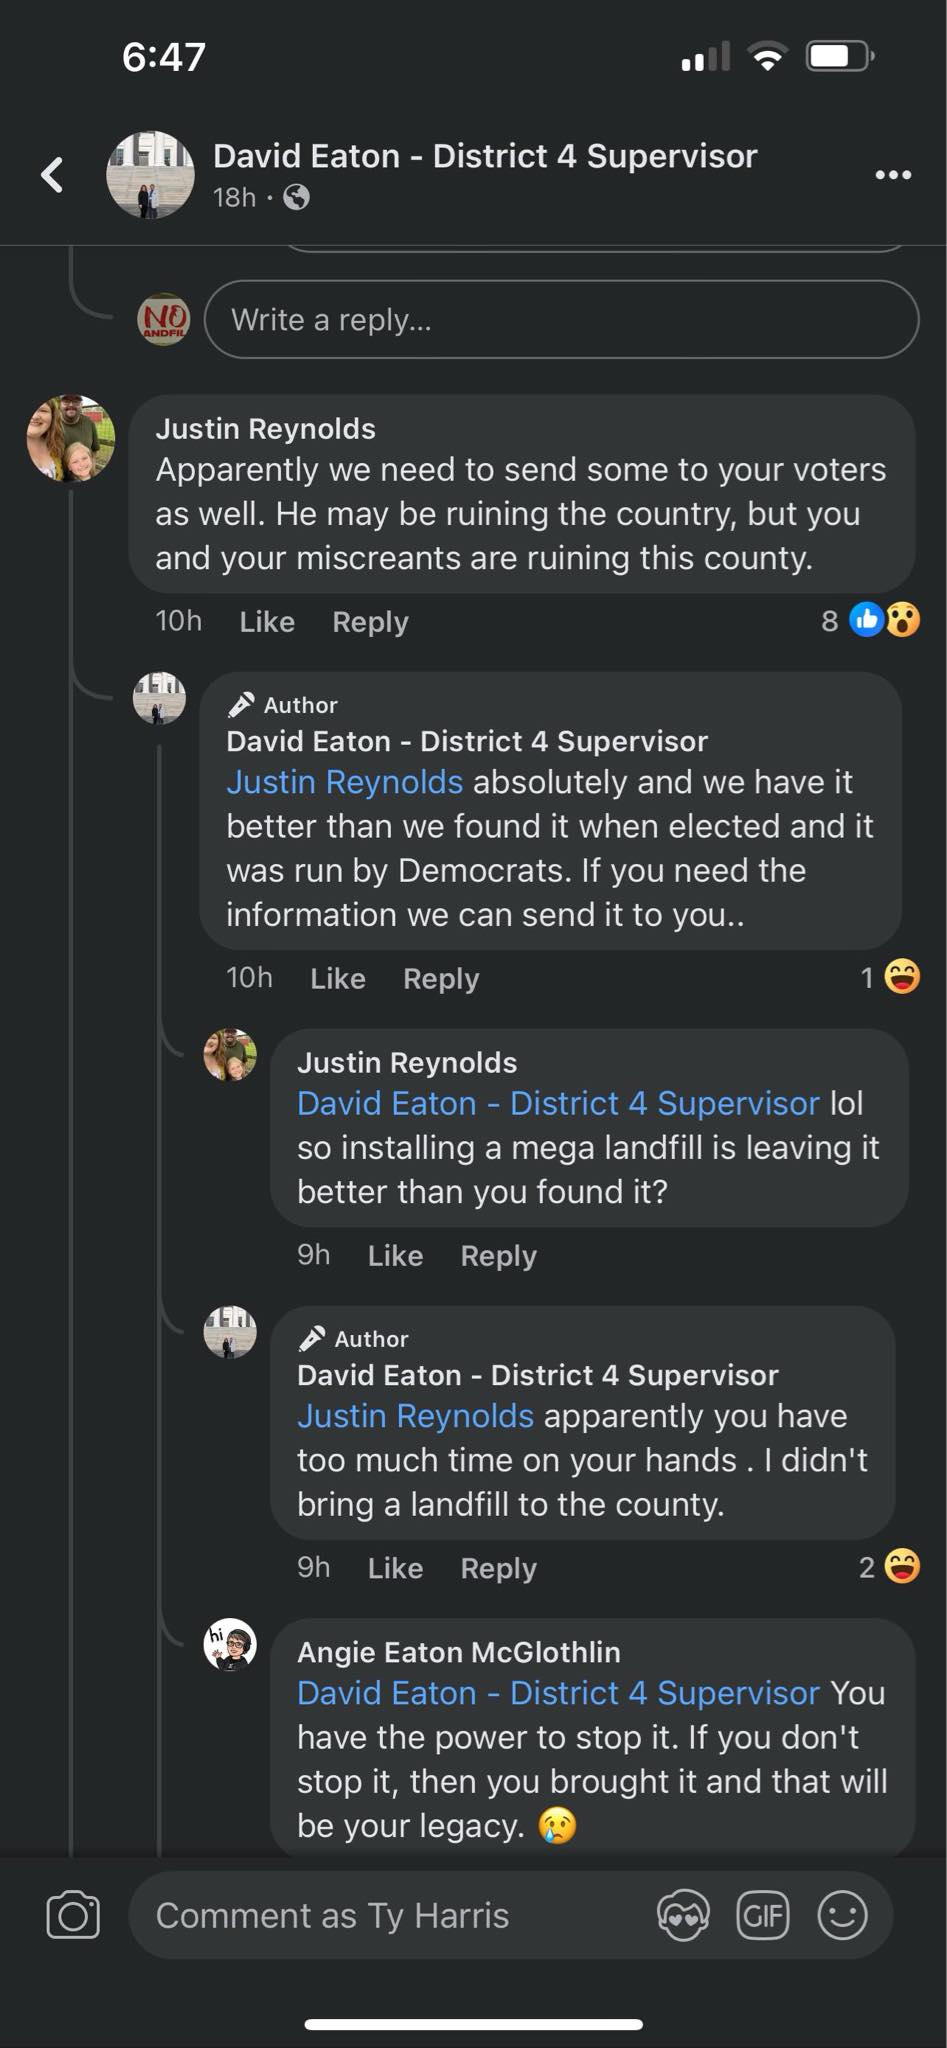Tap the camera icon beside comment box
This screenshot has height=2048, width=947.
[73, 1915]
